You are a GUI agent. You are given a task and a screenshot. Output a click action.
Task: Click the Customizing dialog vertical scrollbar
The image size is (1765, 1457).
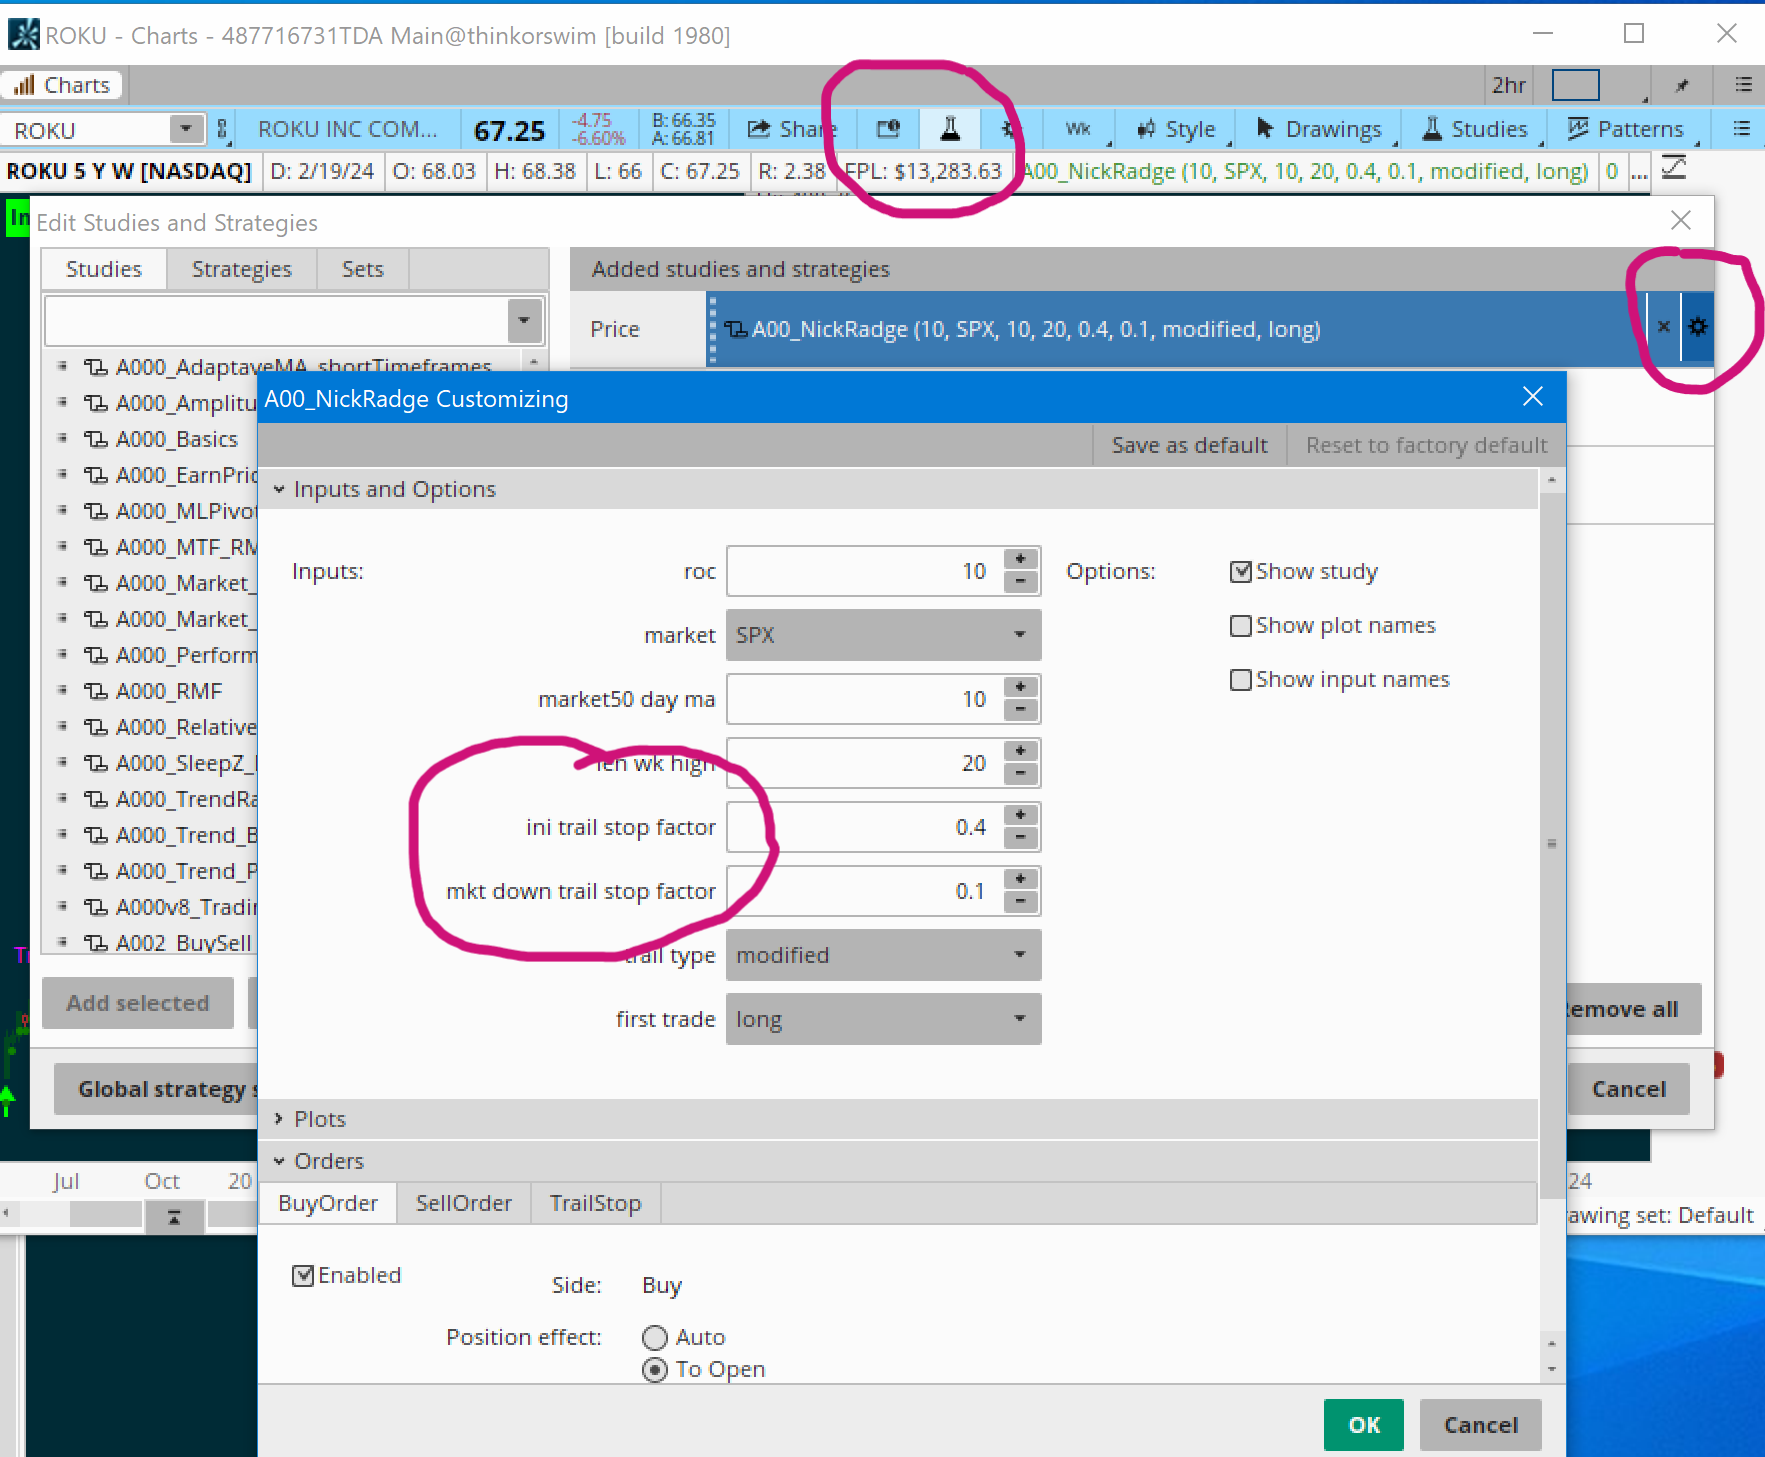1552,843
